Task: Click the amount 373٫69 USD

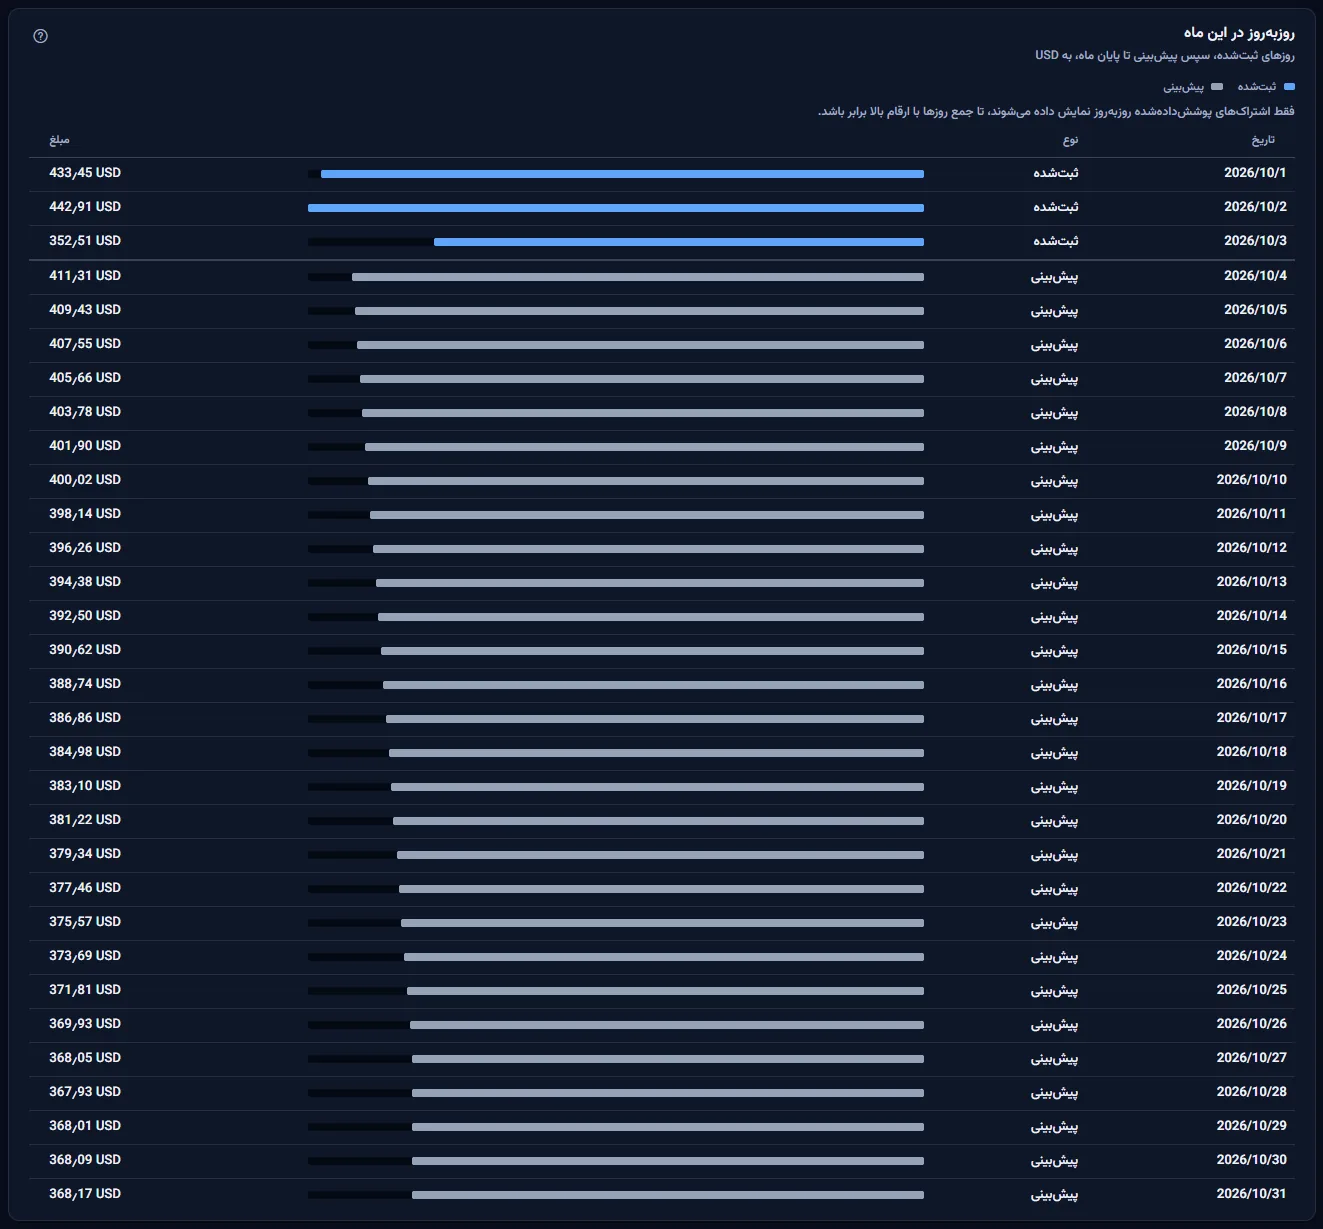Action: pyautogui.click(x=85, y=956)
